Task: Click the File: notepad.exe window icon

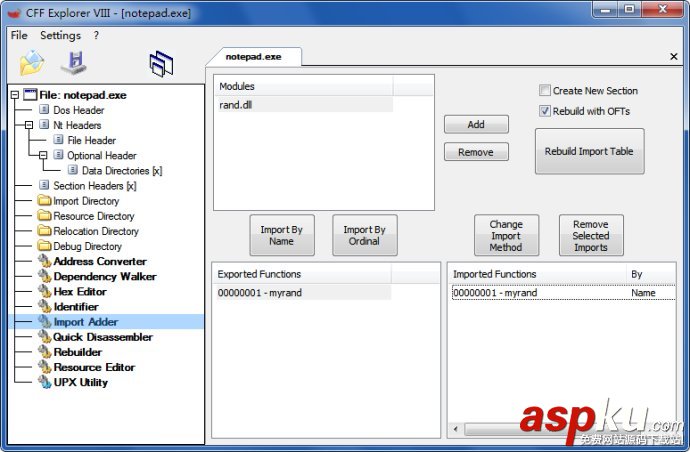Action: [x=30, y=95]
